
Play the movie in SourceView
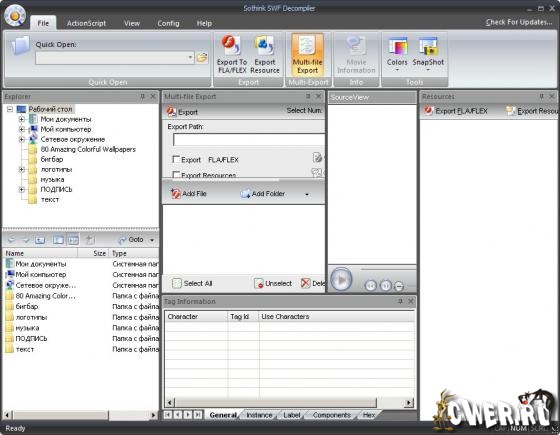341,280
